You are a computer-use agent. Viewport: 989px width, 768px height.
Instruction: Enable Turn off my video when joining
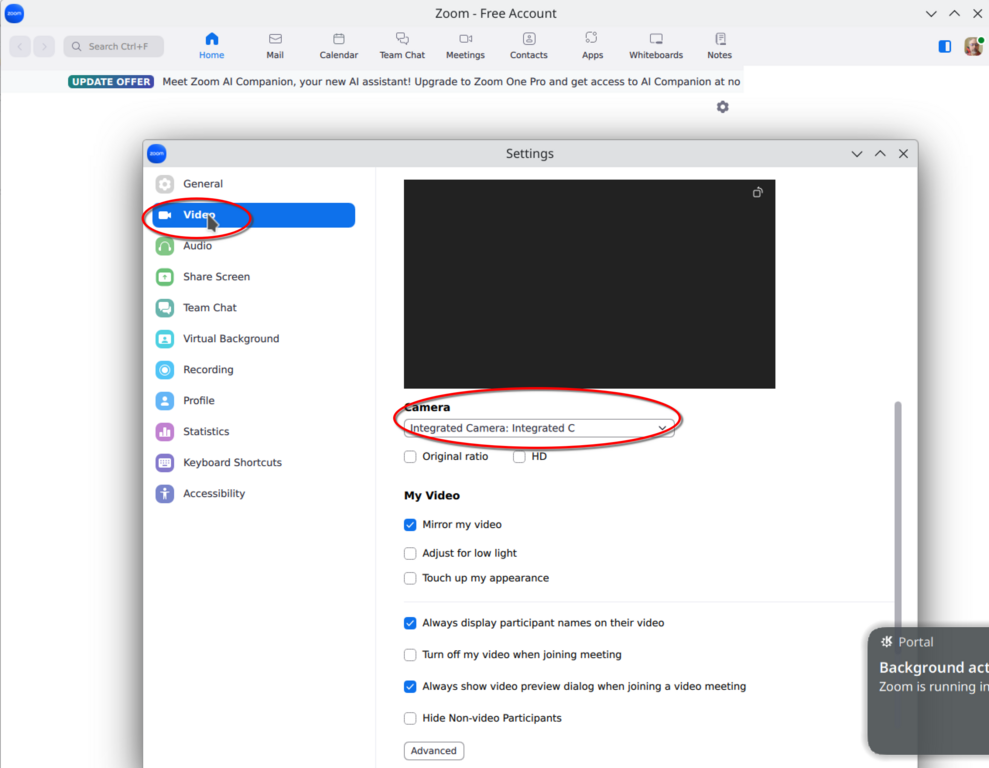click(410, 655)
